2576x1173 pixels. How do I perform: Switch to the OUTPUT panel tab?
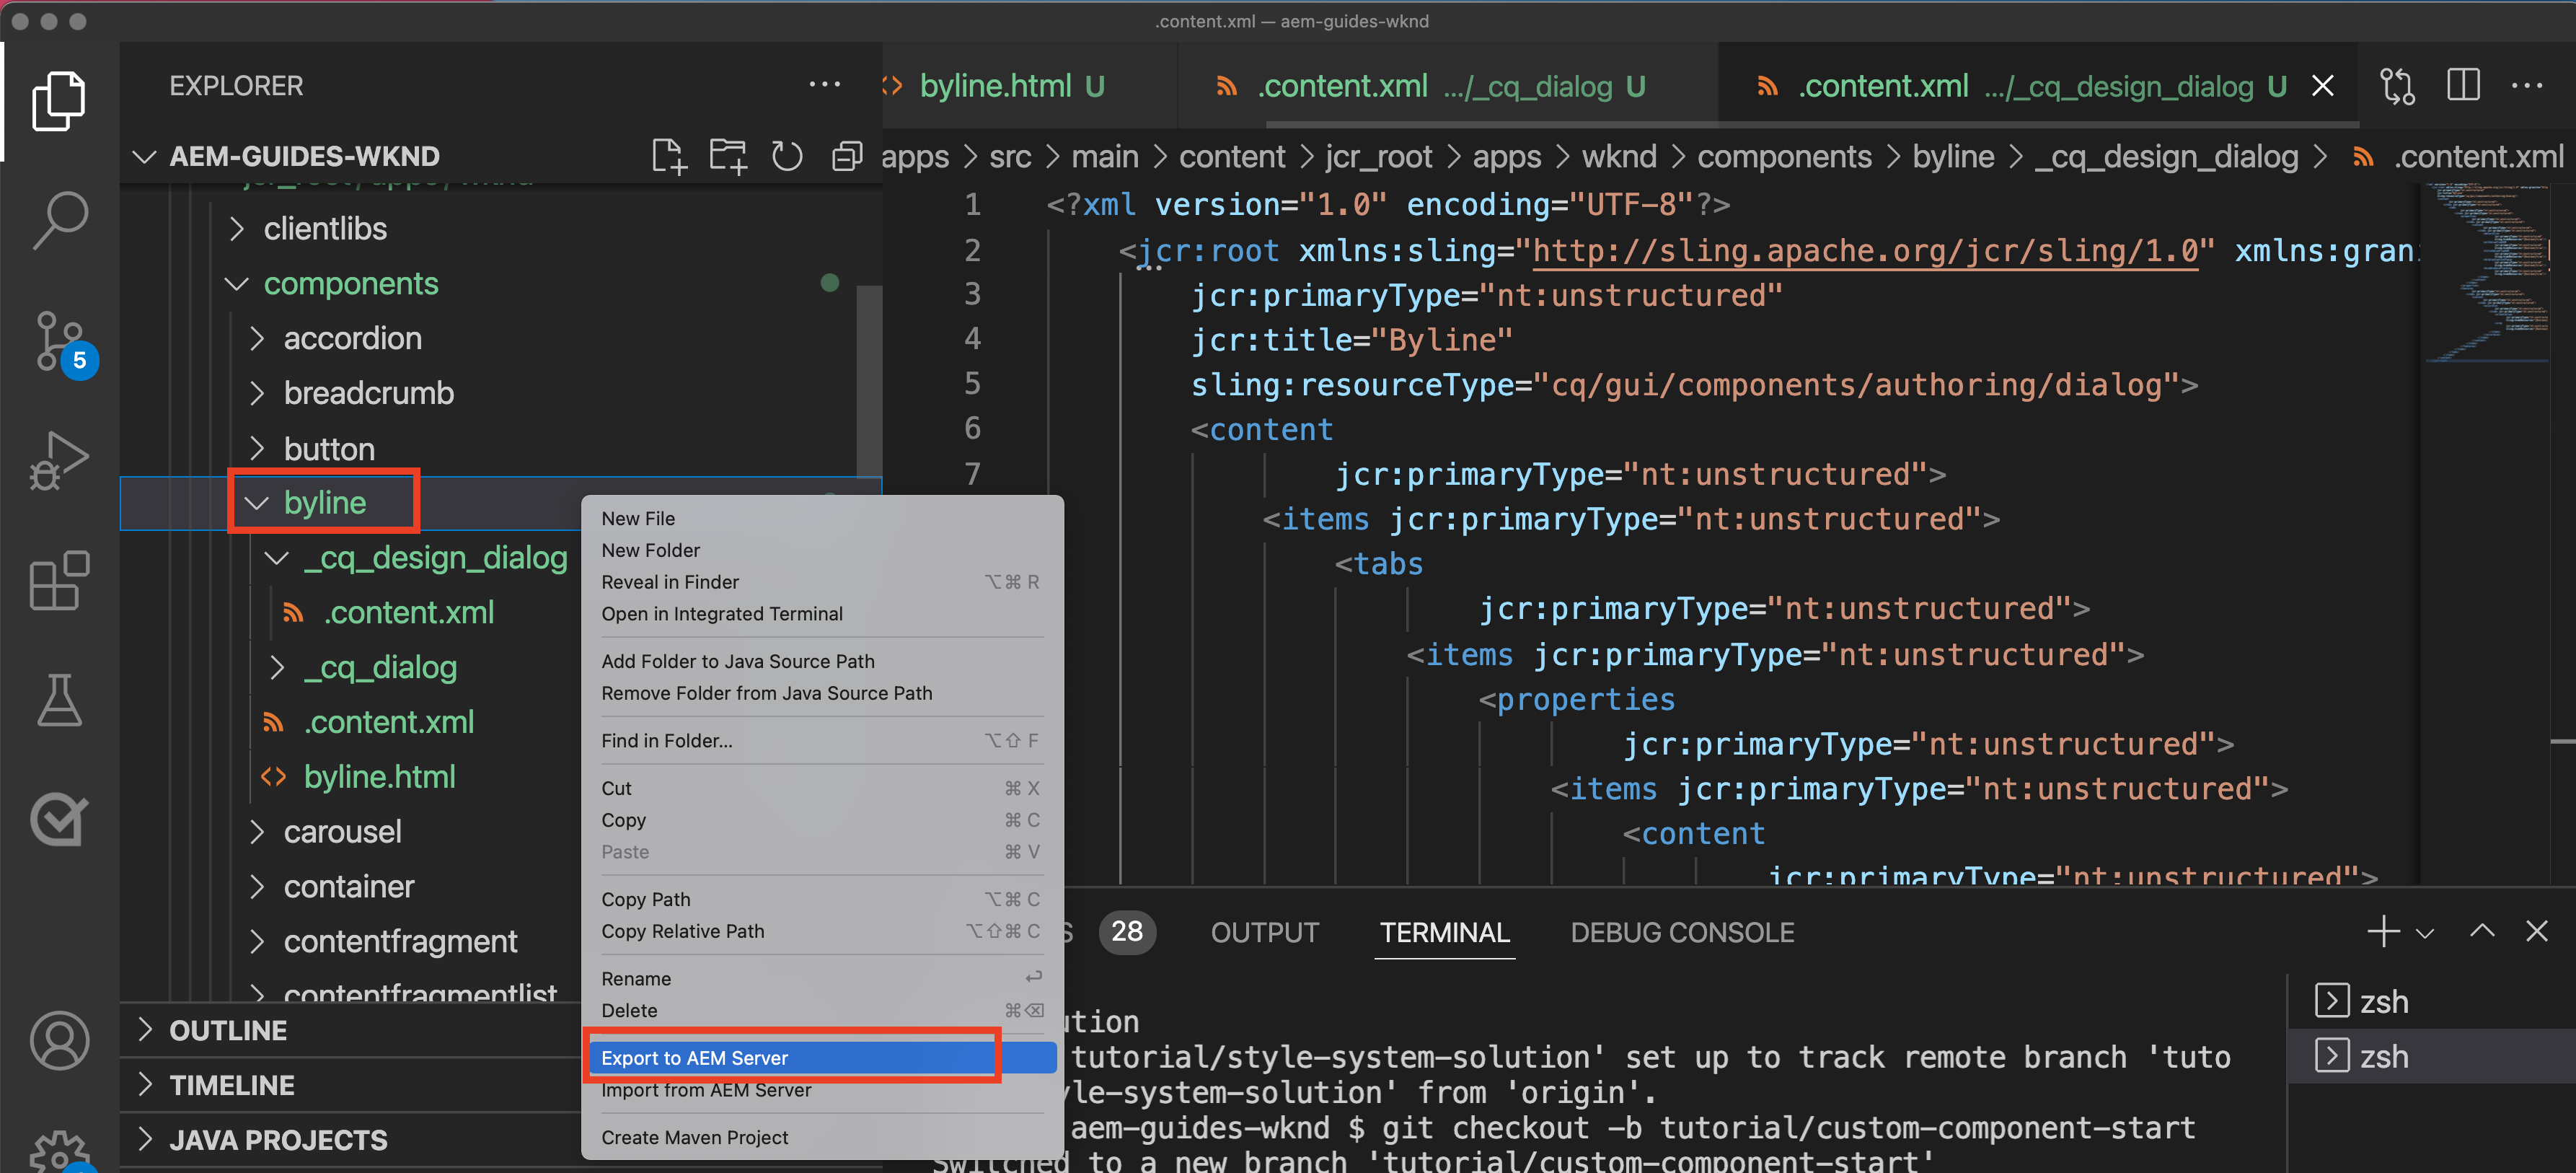[x=1264, y=932]
